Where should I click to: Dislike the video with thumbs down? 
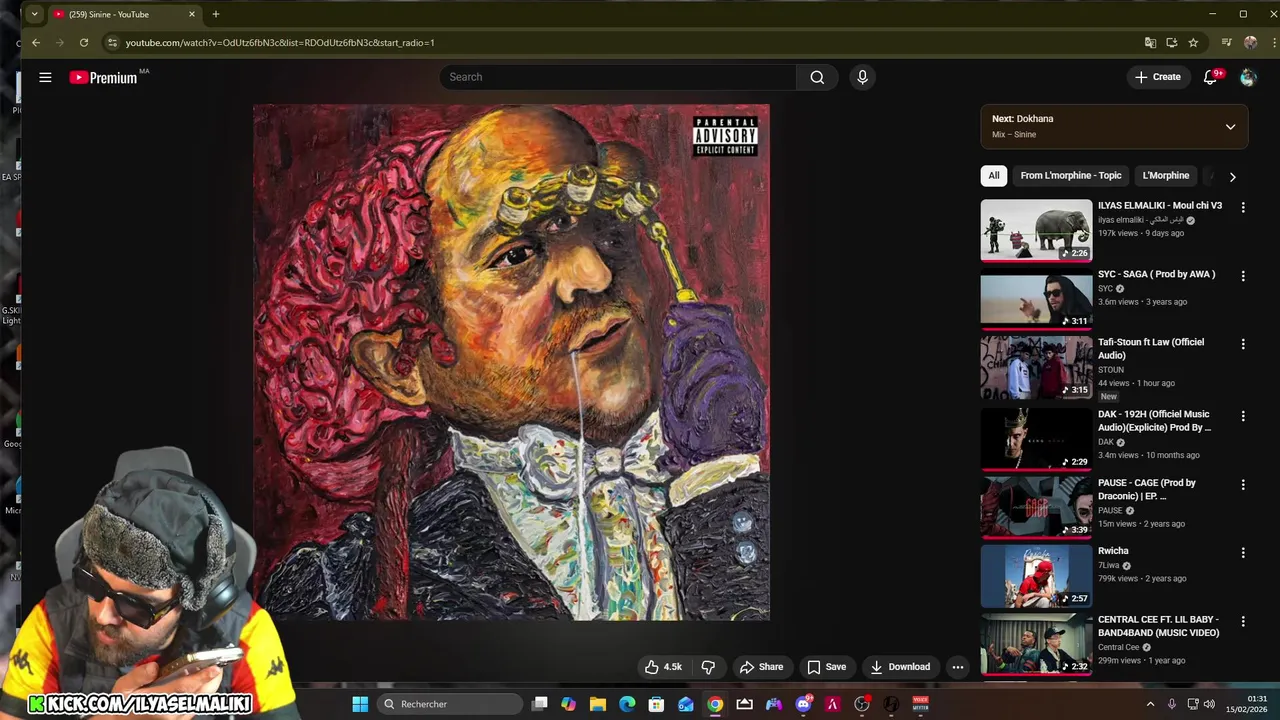(708, 667)
